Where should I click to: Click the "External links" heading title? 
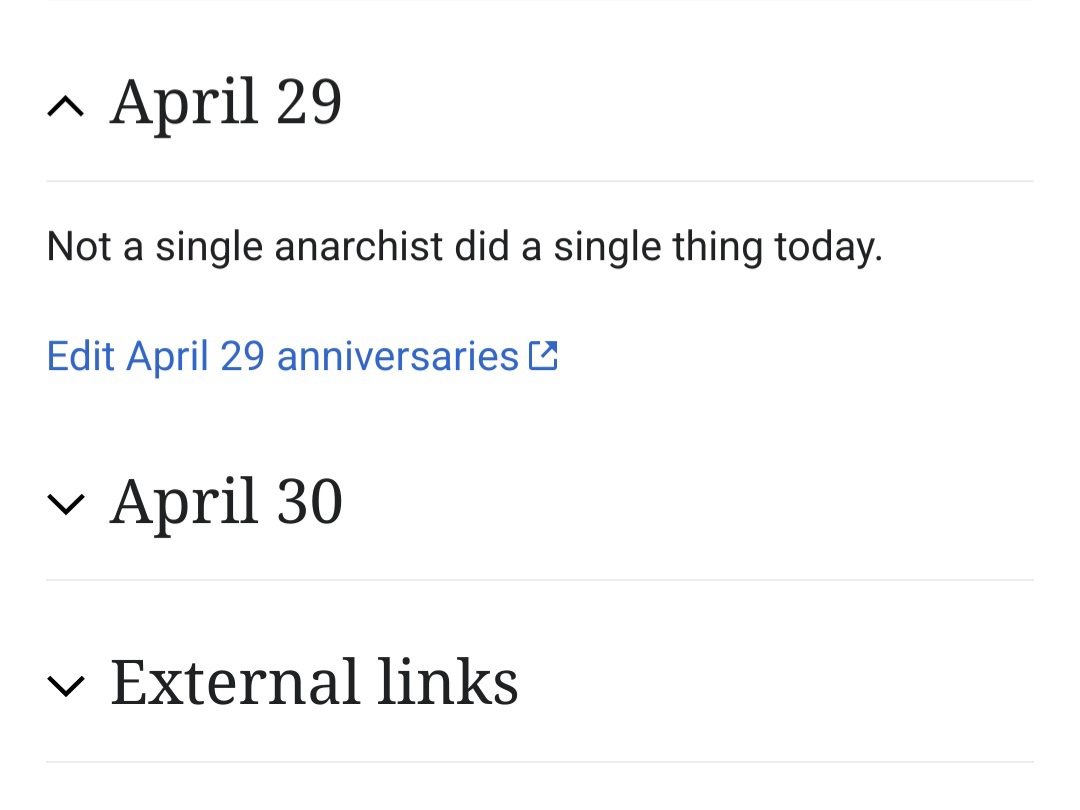point(314,683)
